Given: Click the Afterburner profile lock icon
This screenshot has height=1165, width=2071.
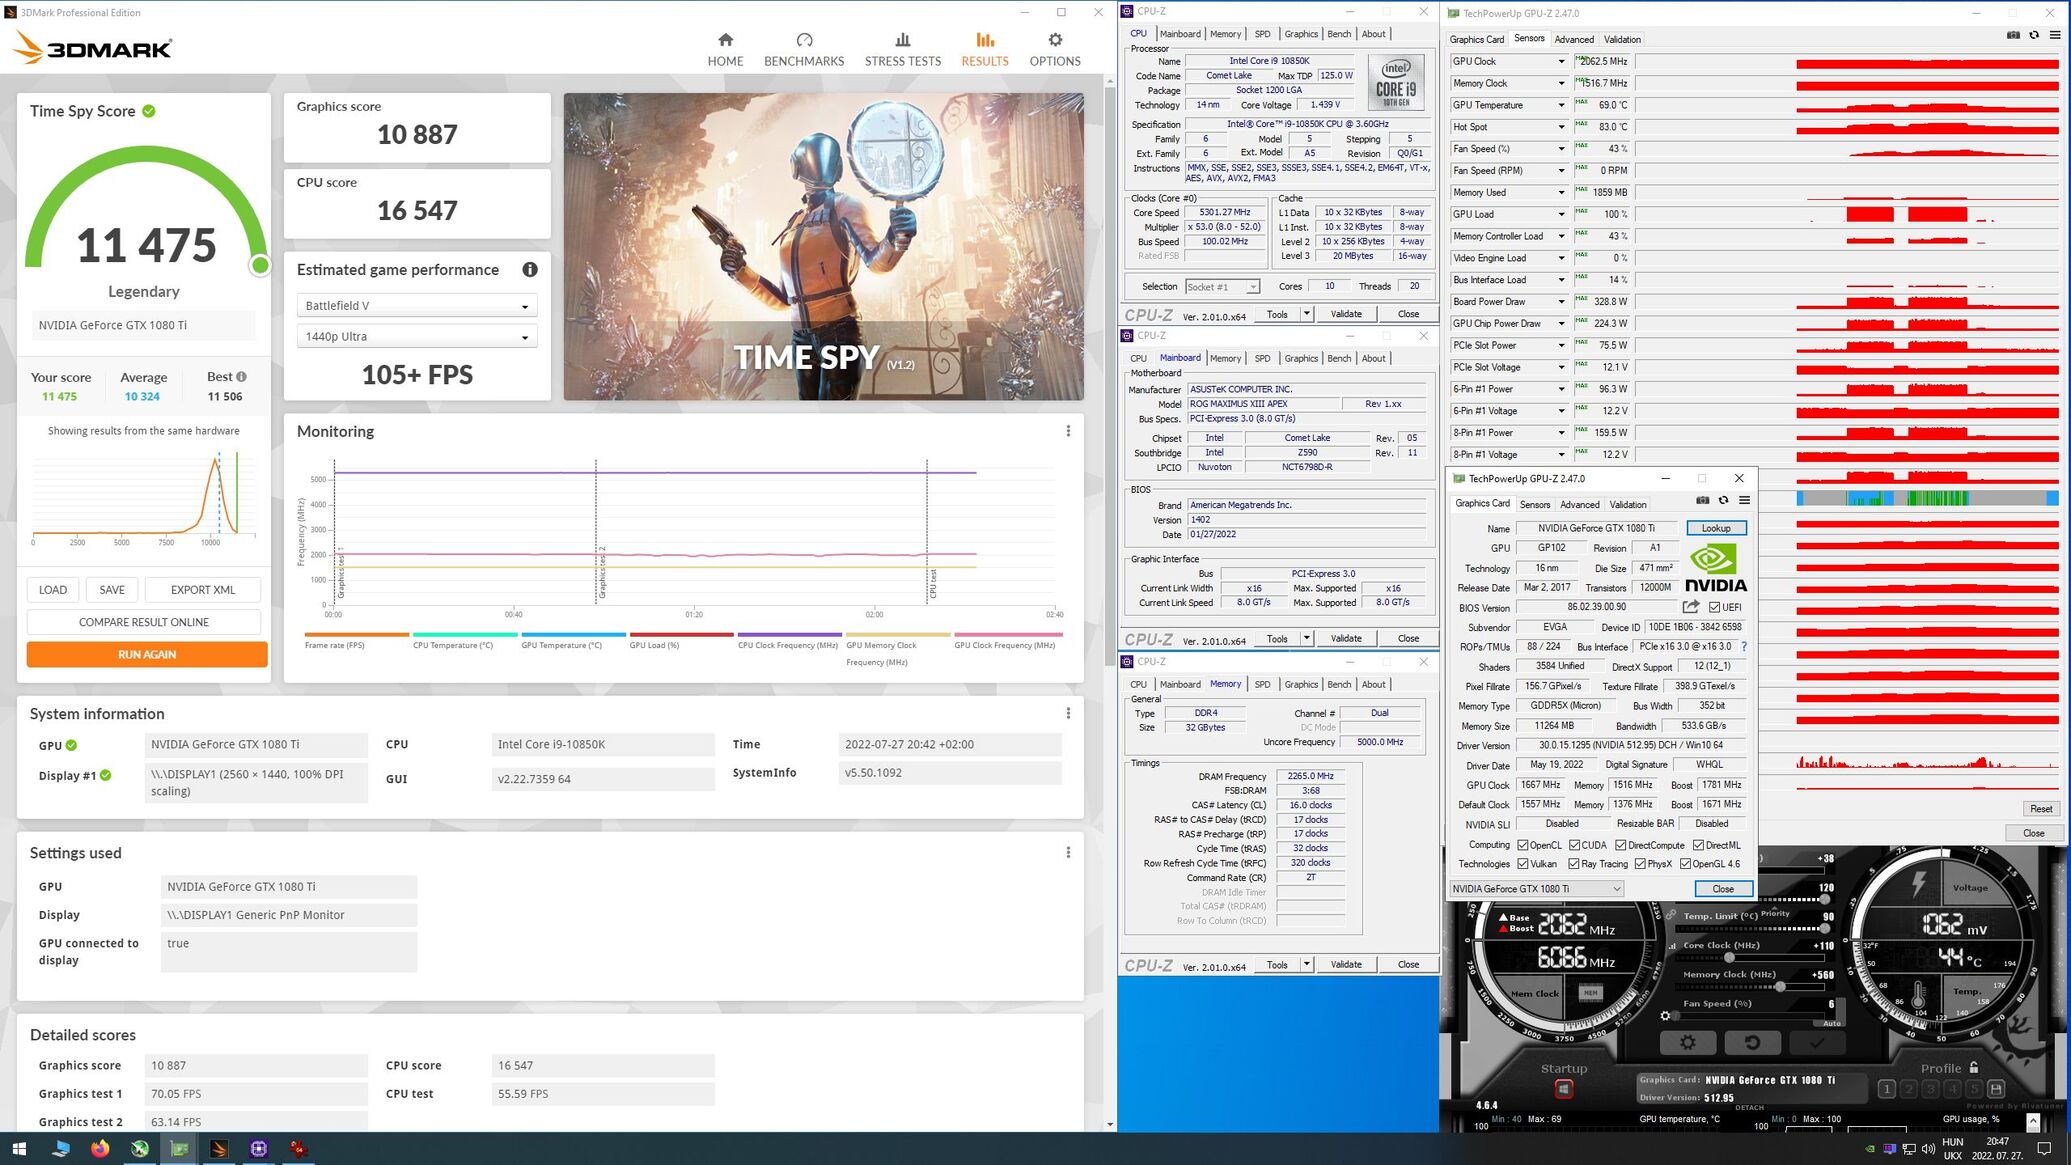Looking at the screenshot, I should click(x=1974, y=1068).
